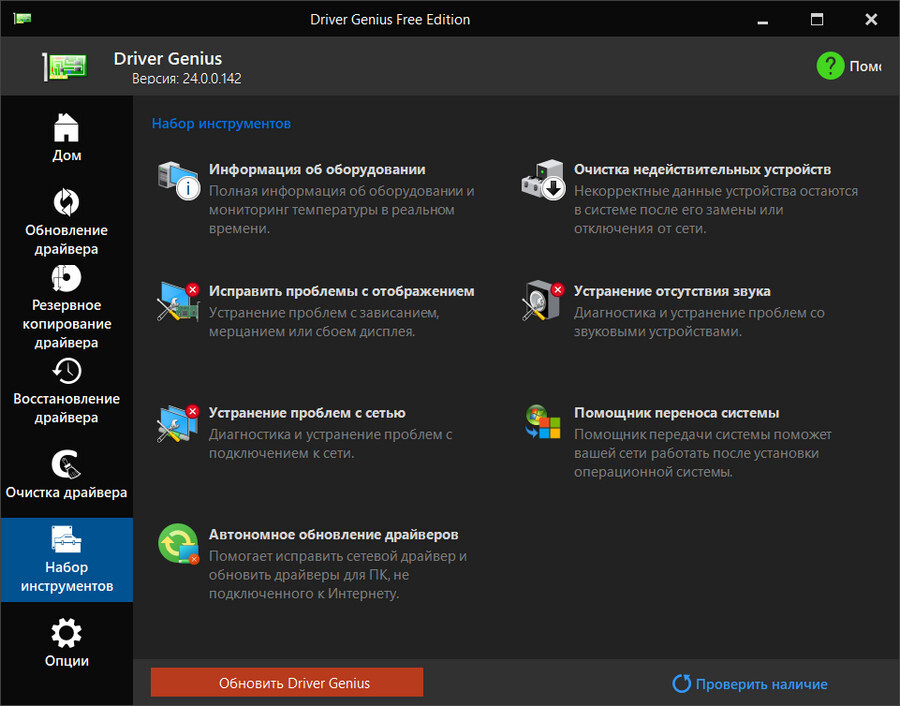Open Очистка драйвера broom icon

click(x=67, y=464)
